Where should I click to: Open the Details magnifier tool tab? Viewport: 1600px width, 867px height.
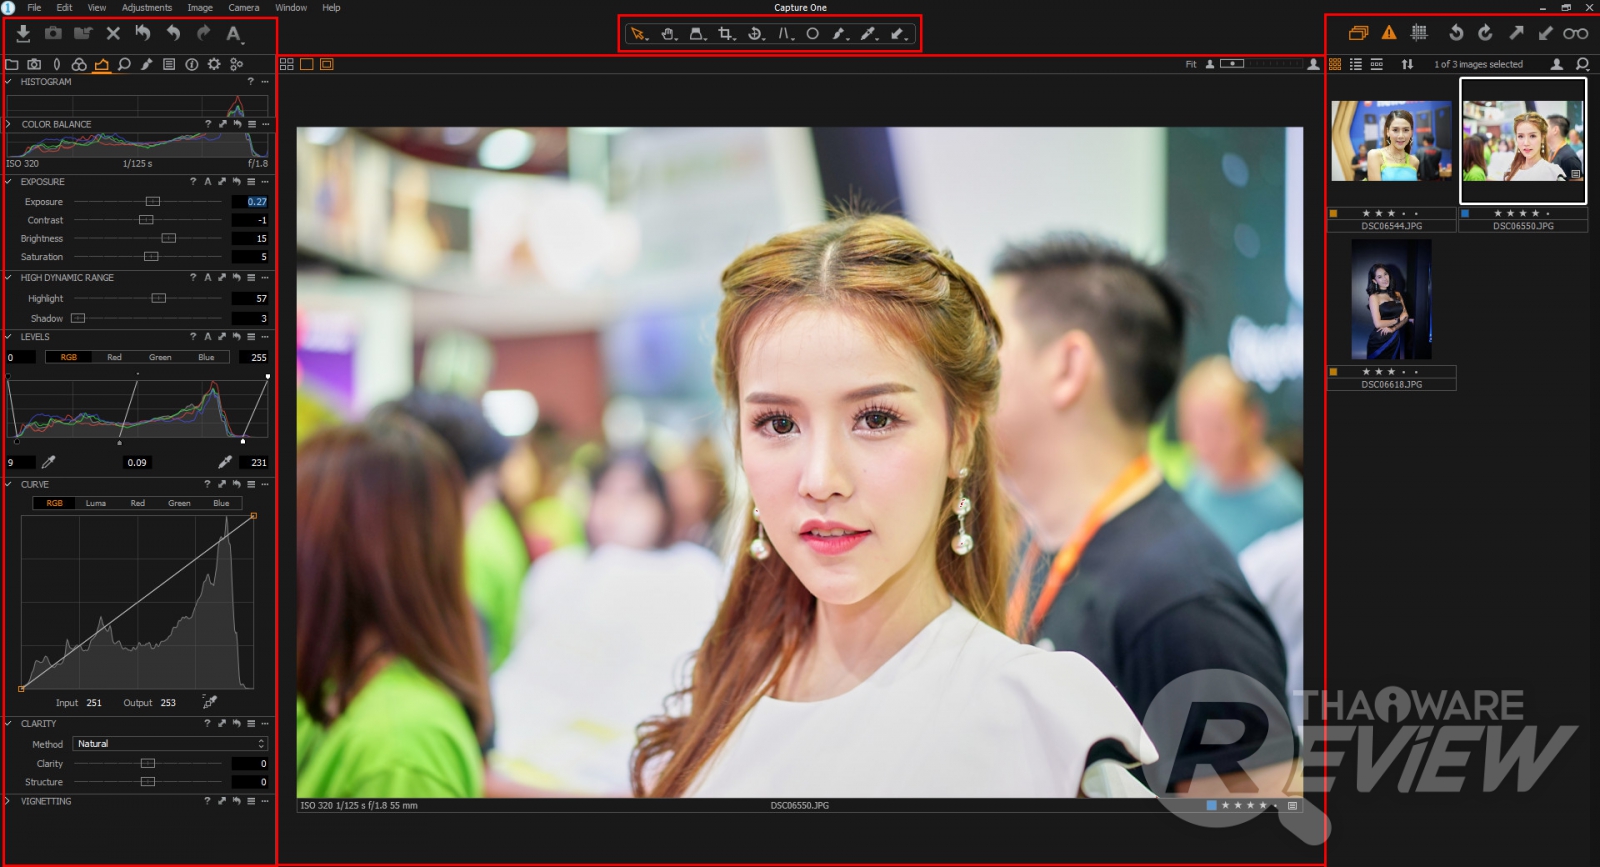pos(124,64)
